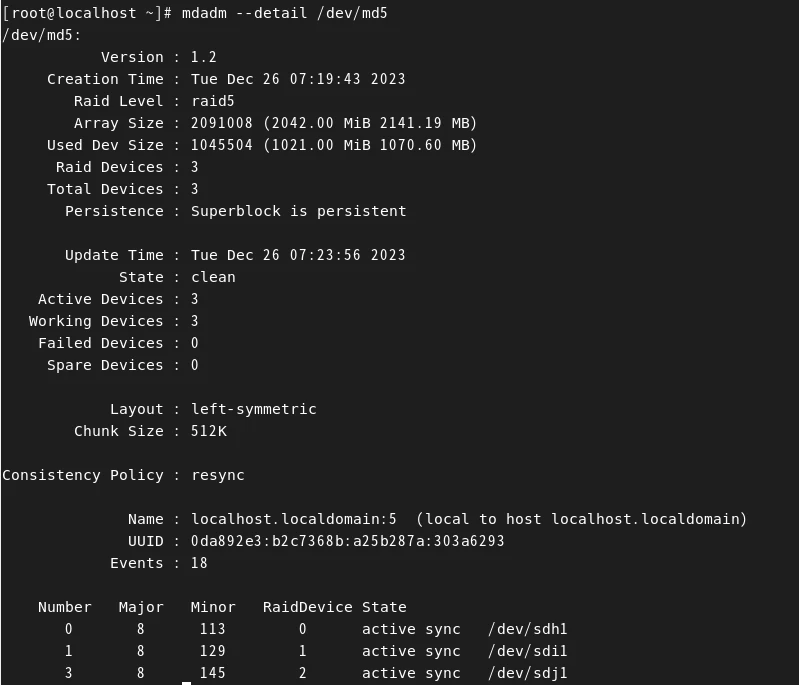Click the State value 'clean'

coord(213,277)
